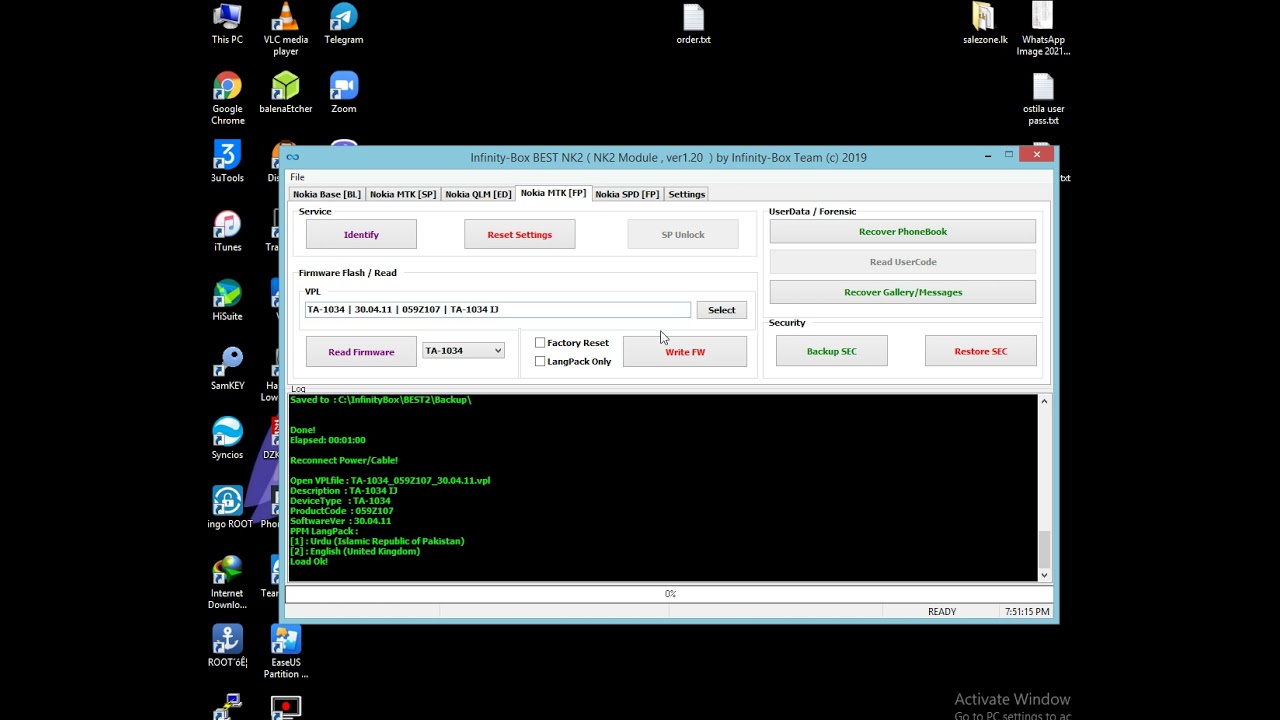The width and height of the screenshot is (1280, 720).
Task: Enable the LangPack Only checkbox
Action: click(x=540, y=361)
